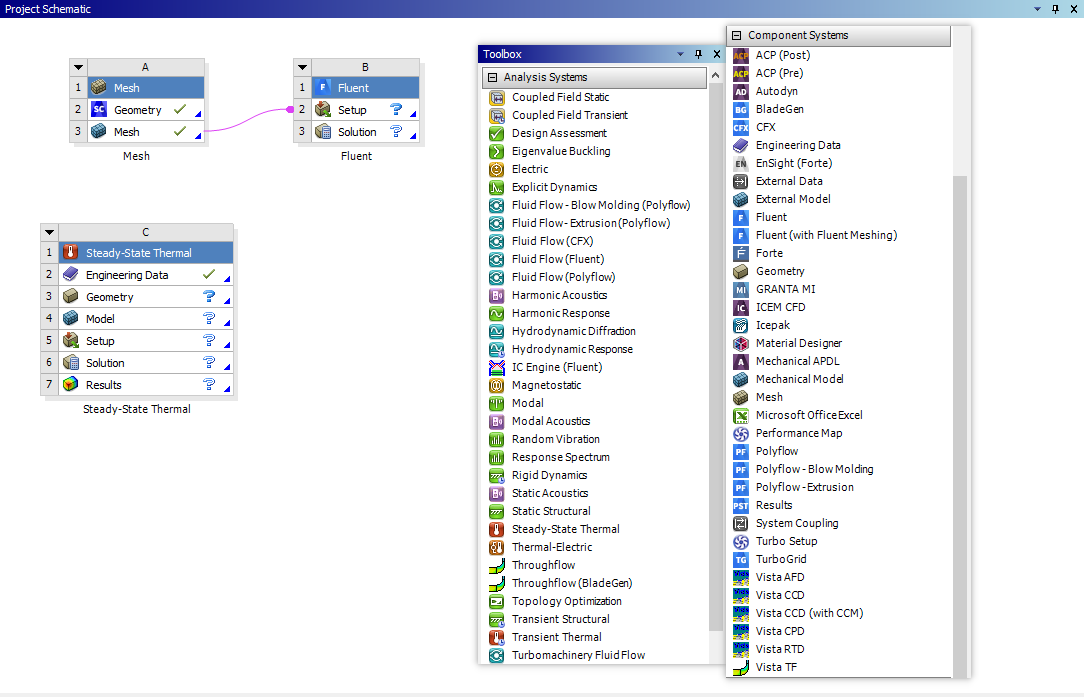Click the Vista TF component icon
The width and height of the screenshot is (1084, 697).
click(740, 667)
